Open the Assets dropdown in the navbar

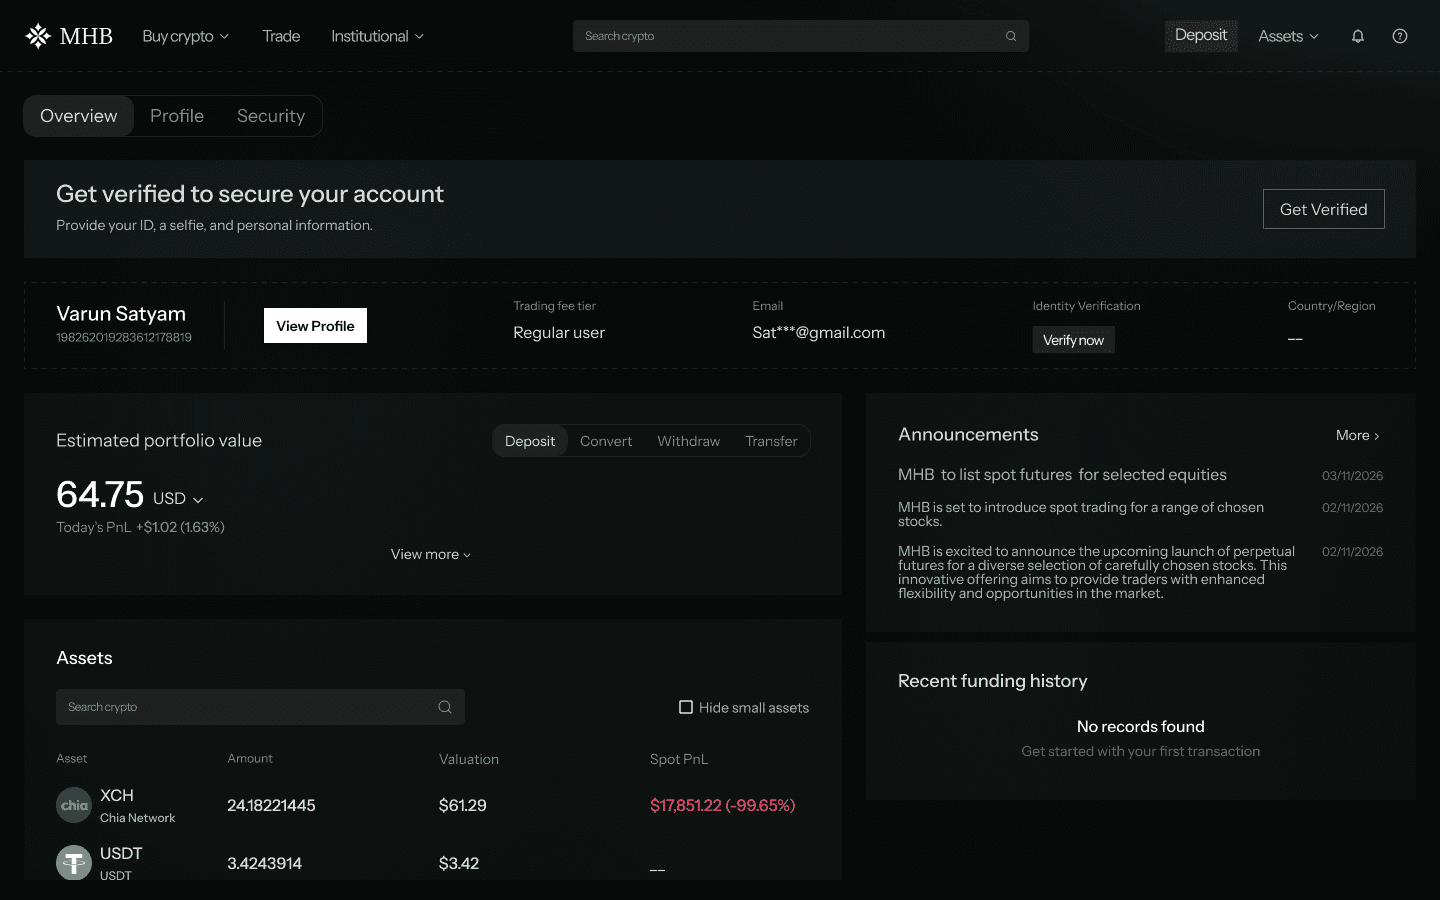1288,35
